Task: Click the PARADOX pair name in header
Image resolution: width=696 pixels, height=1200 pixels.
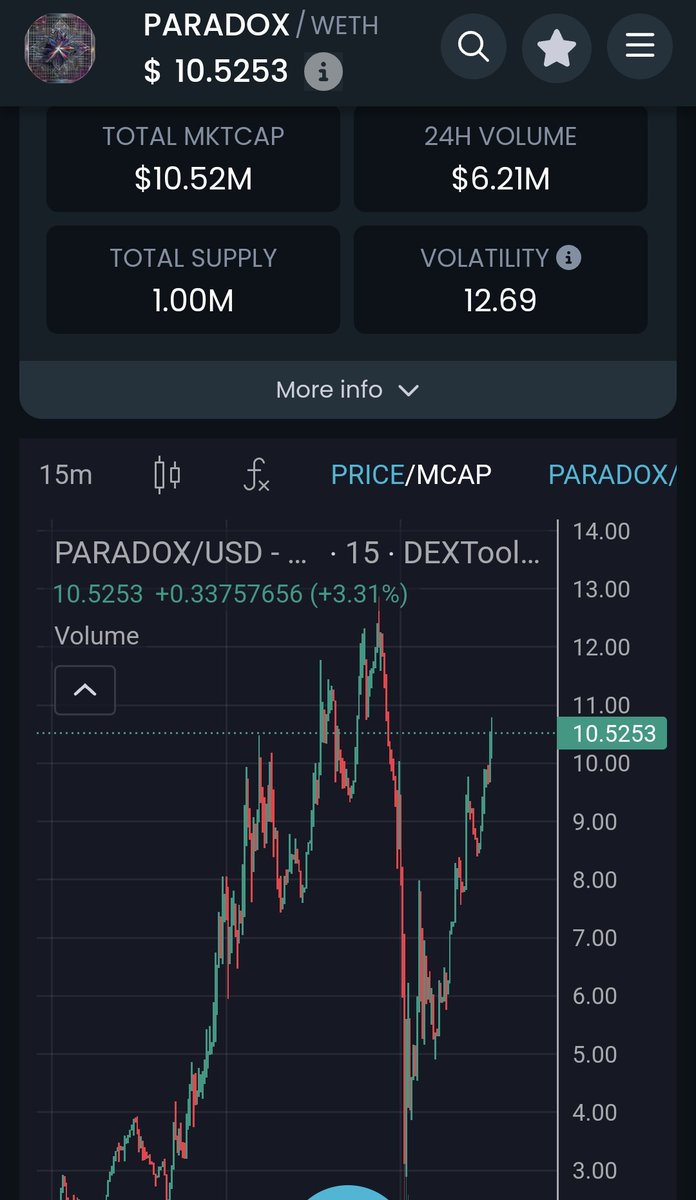Action: point(216,25)
